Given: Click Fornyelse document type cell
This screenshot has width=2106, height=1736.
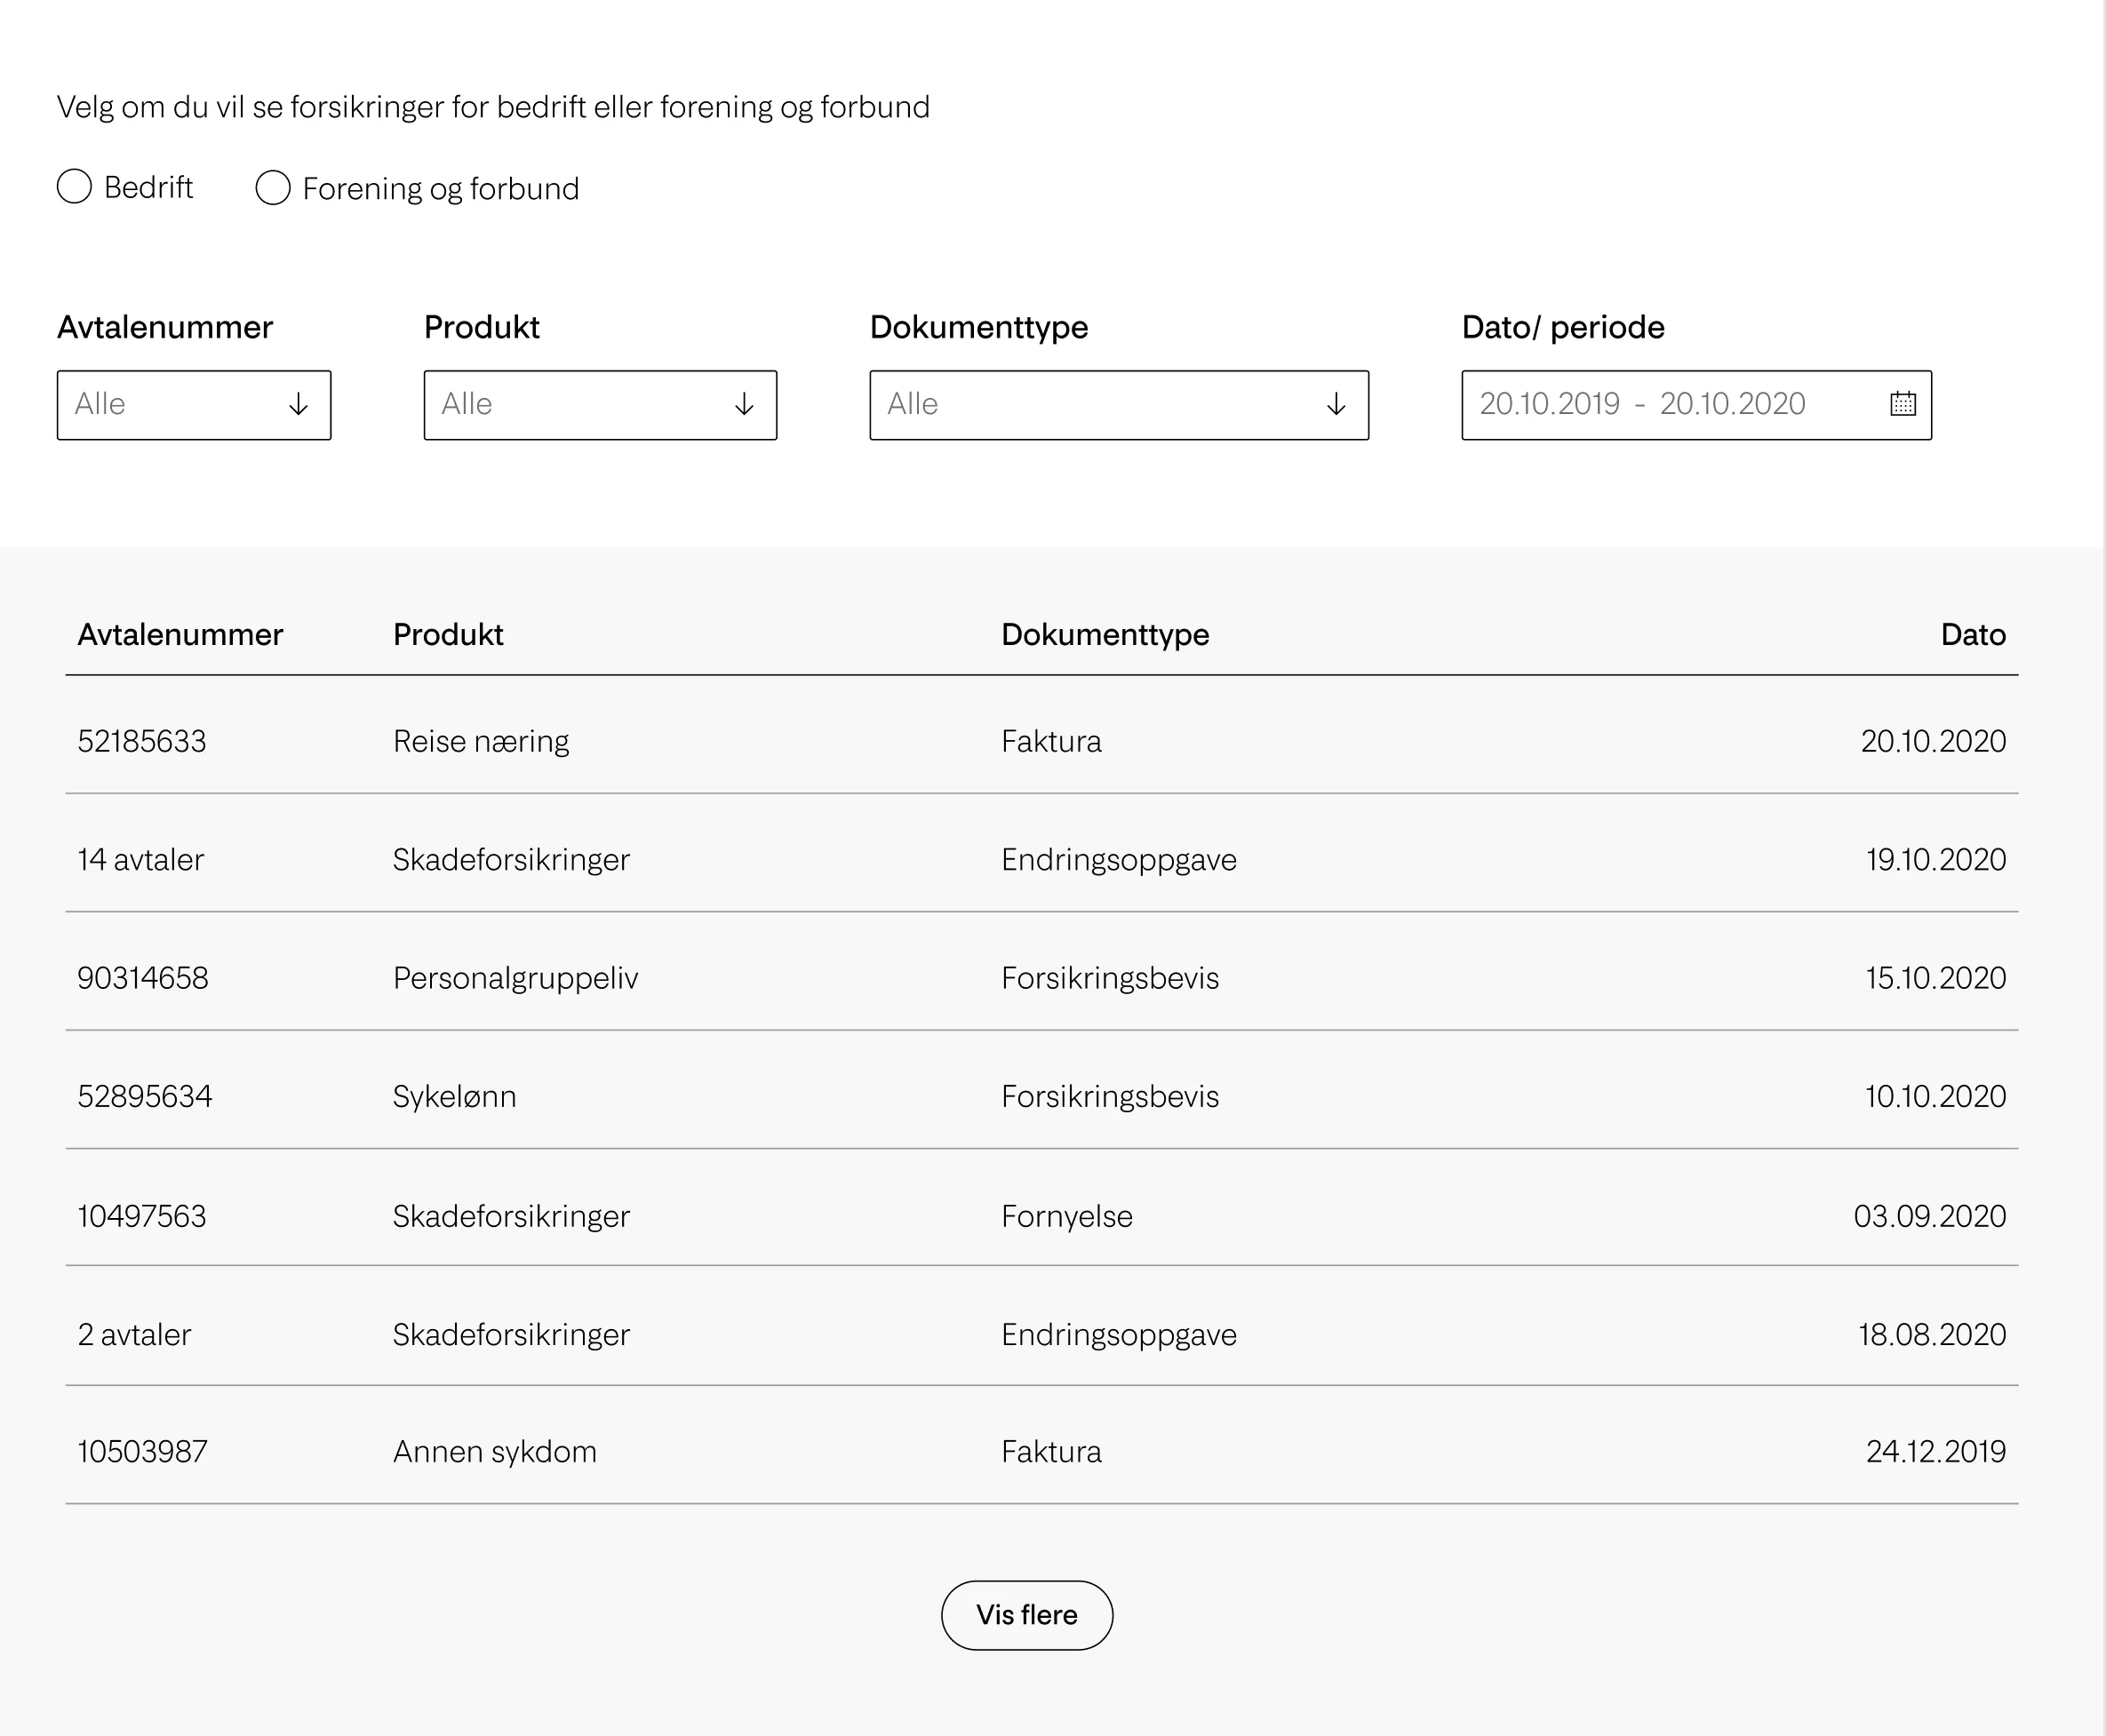Looking at the screenshot, I should coord(1067,1217).
